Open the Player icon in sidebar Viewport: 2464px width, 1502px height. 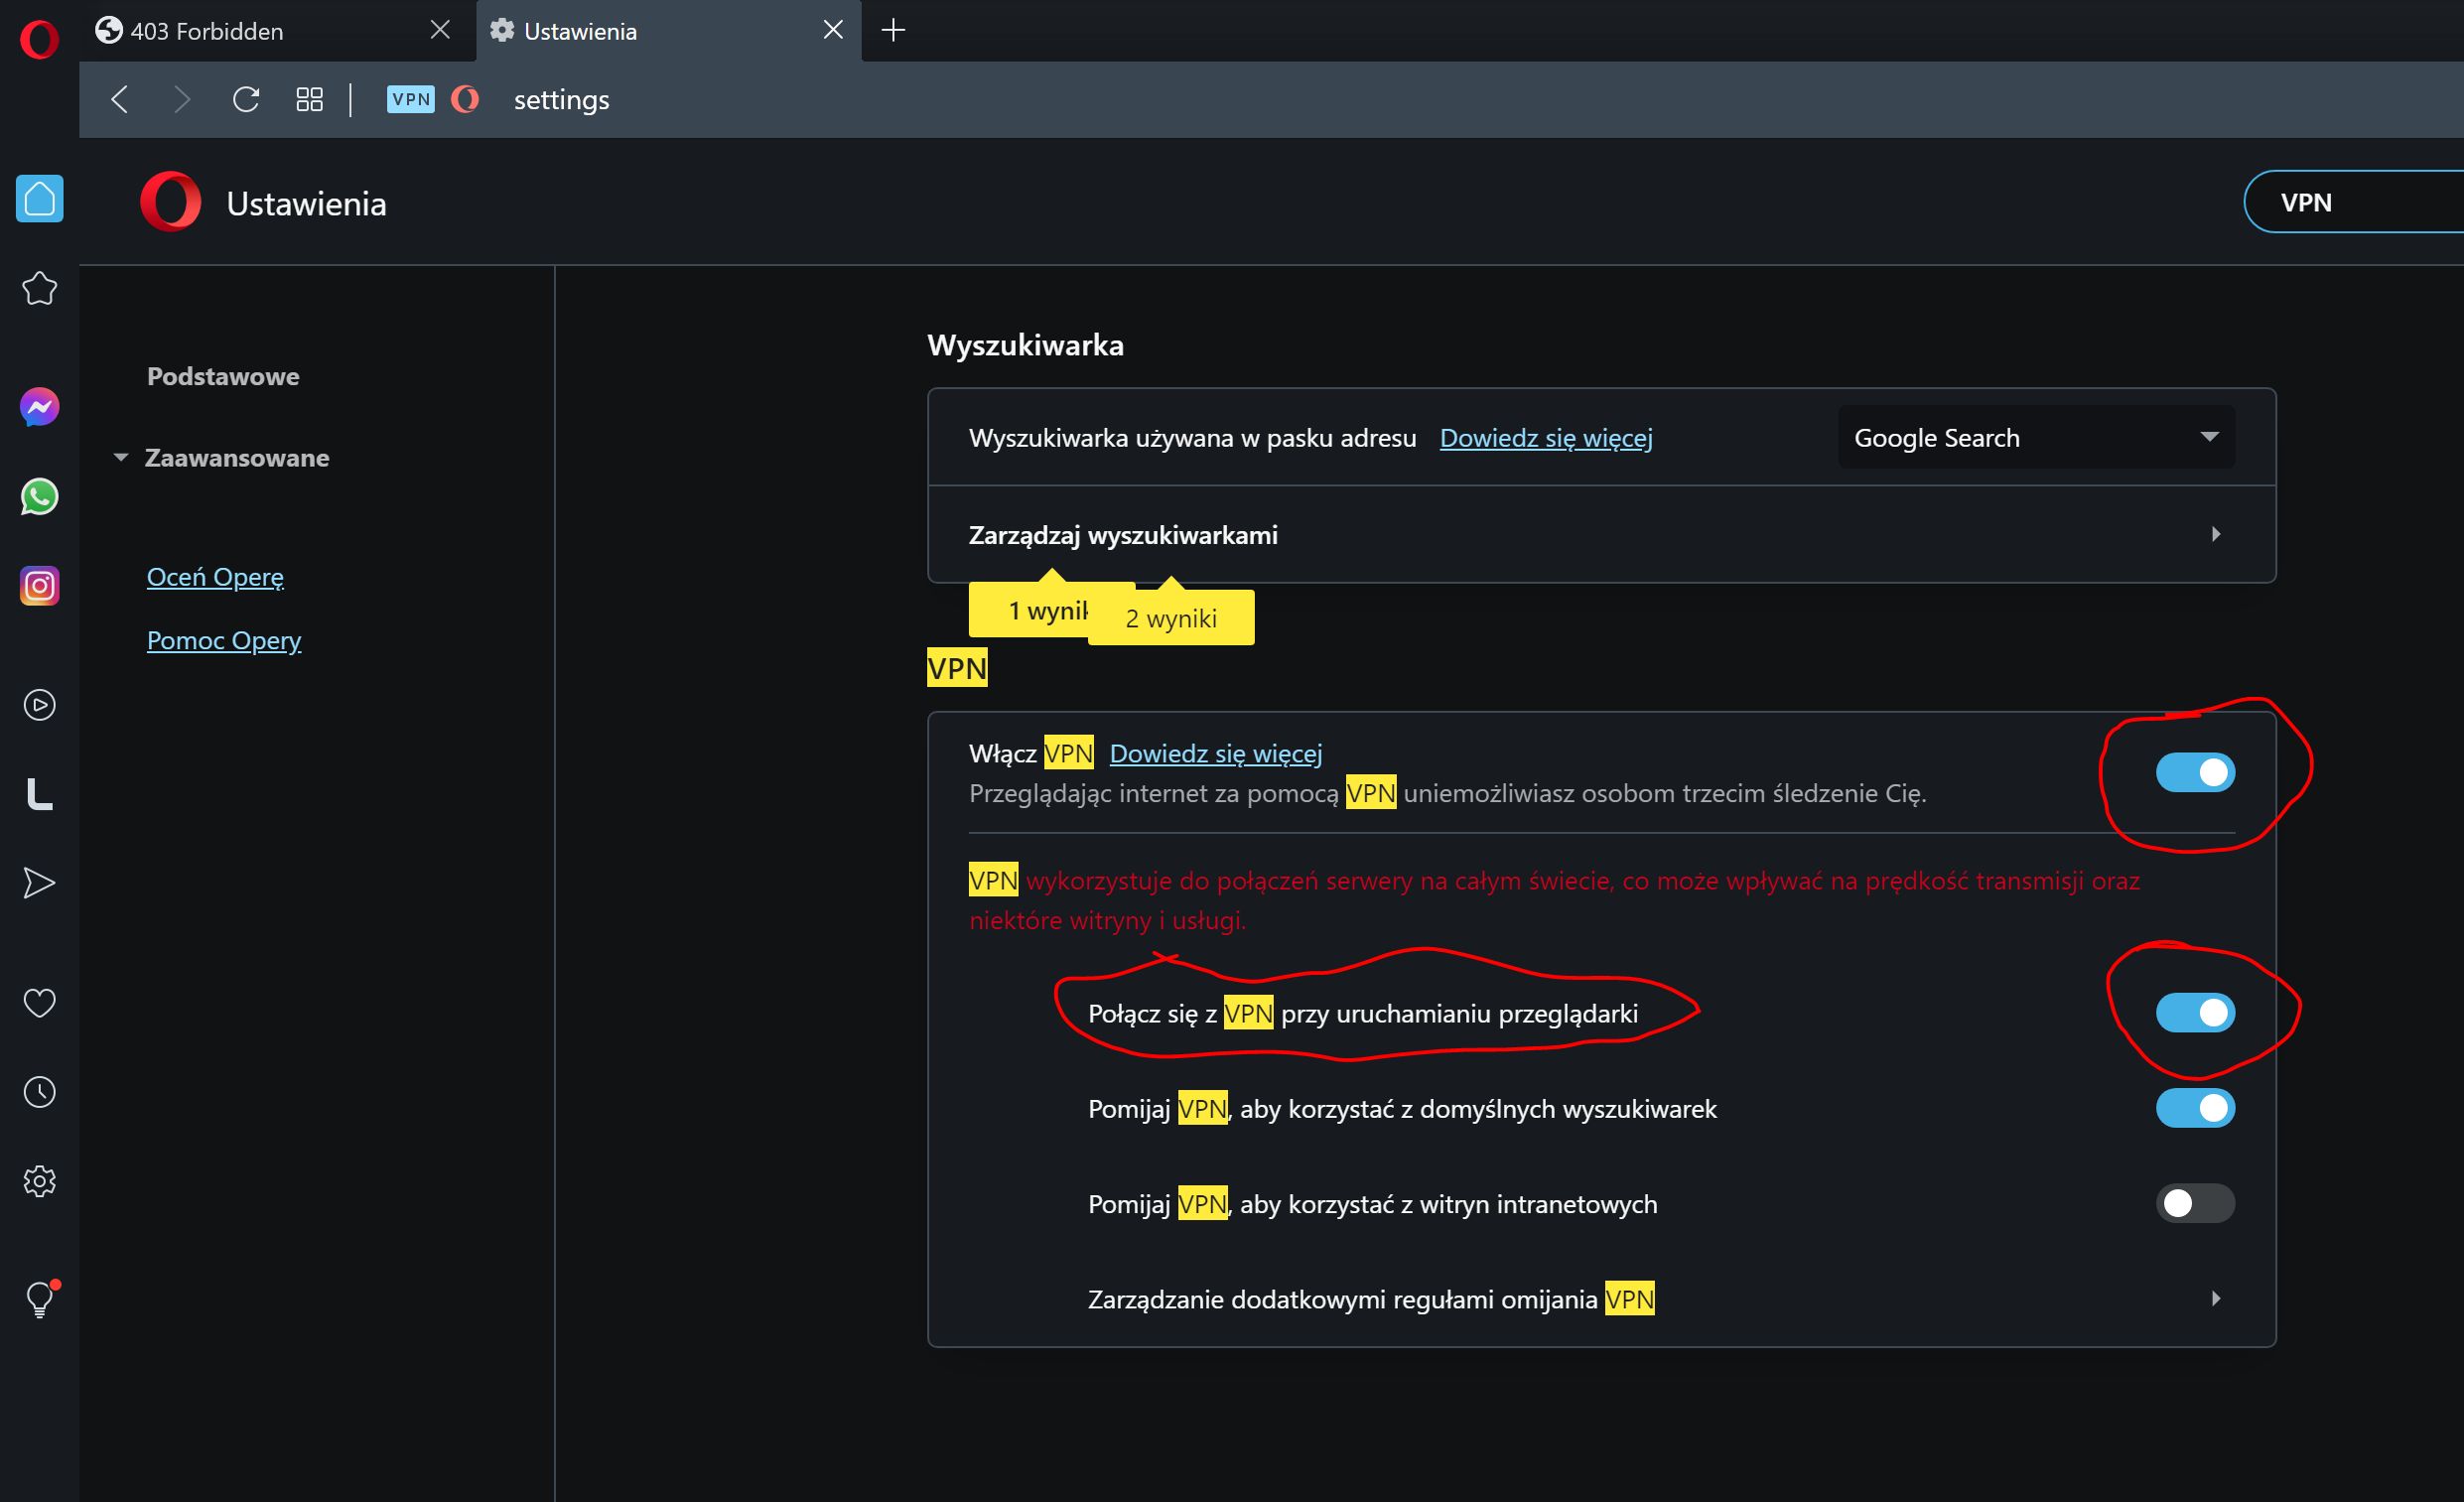[x=40, y=705]
